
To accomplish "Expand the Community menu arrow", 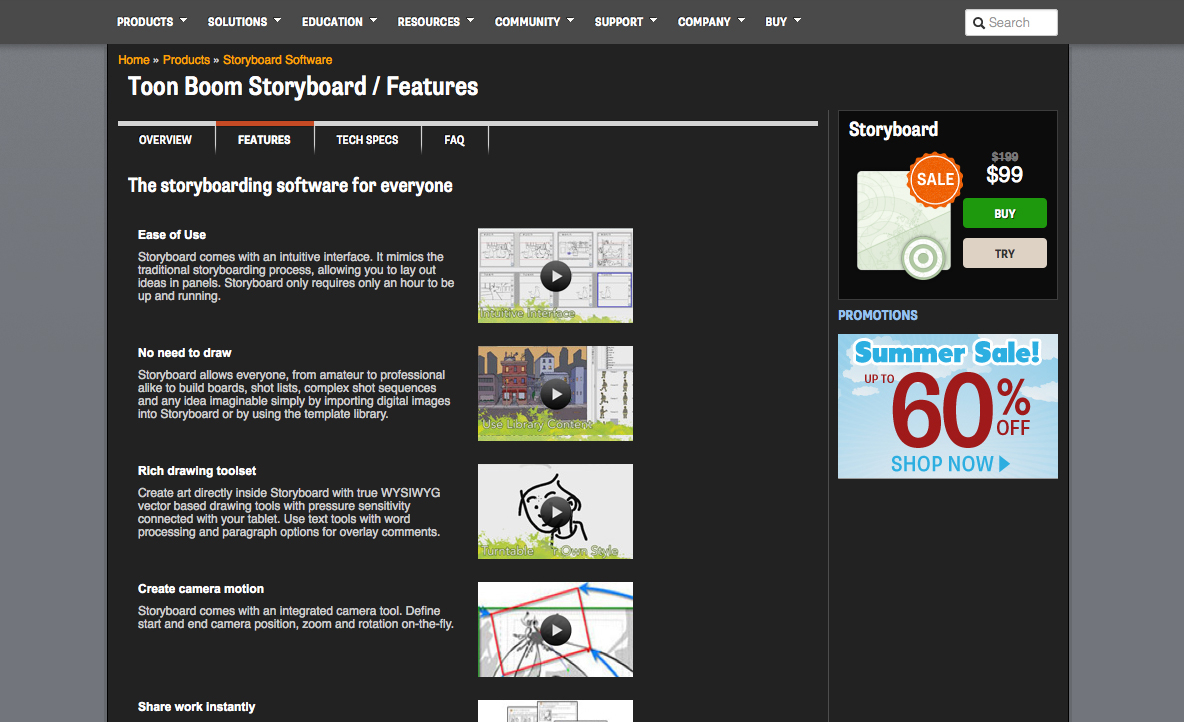I will (570, 20).
